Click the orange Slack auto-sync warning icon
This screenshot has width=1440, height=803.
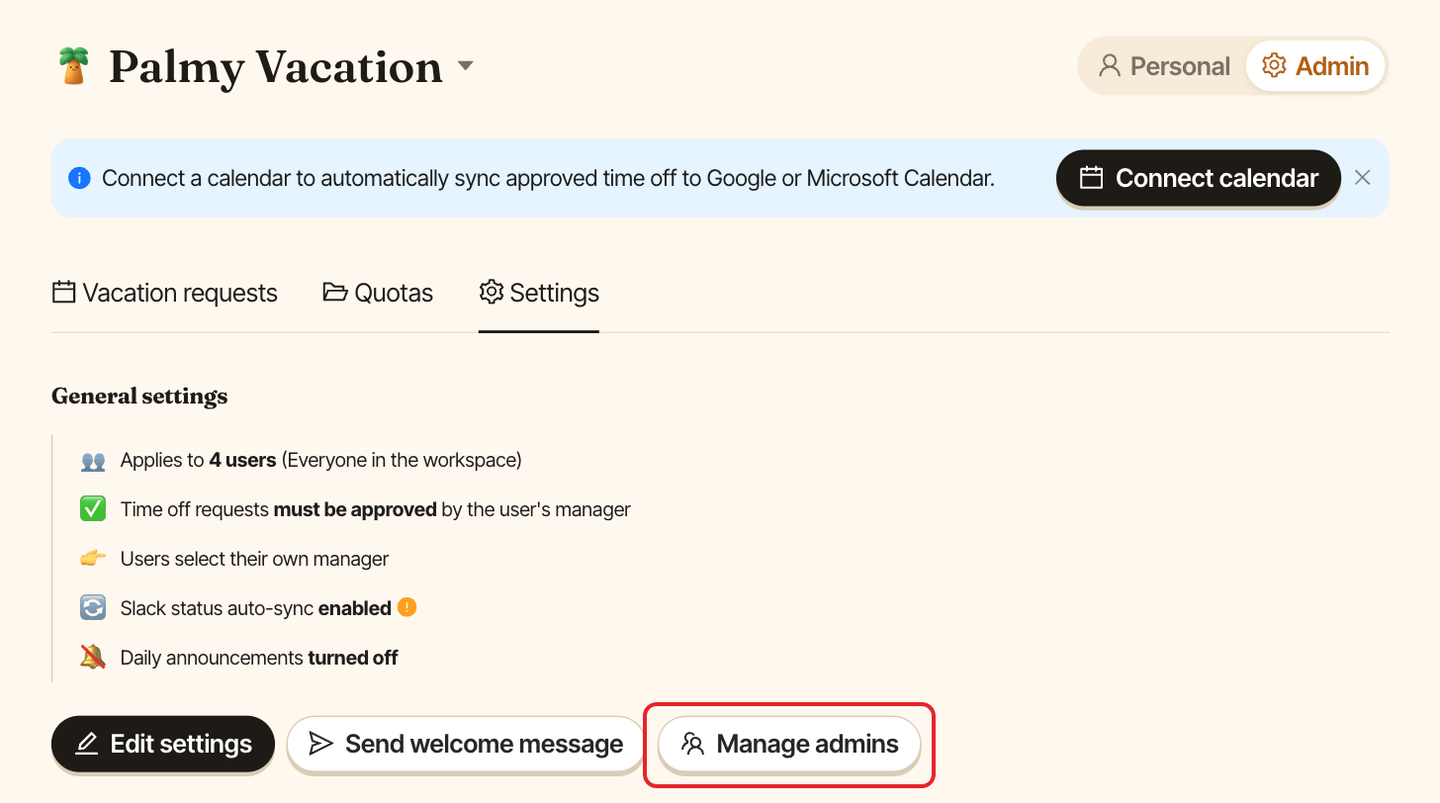click(407, 607)
